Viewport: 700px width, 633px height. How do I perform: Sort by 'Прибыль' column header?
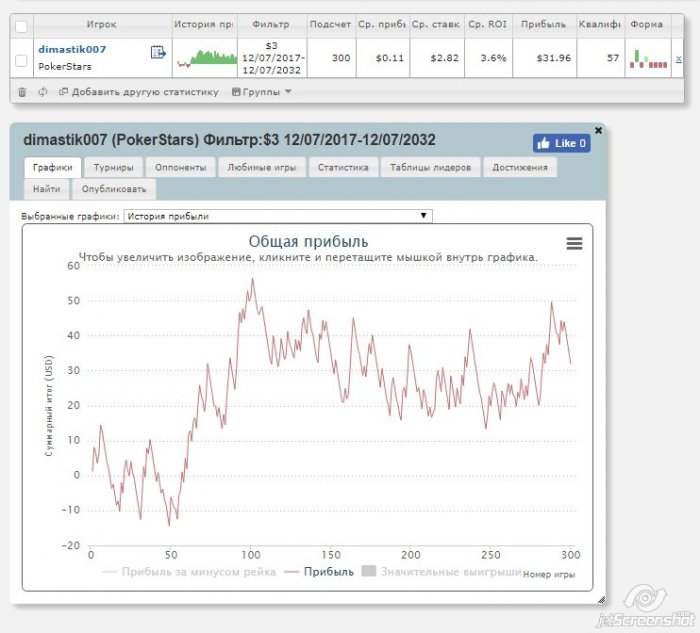(543, 25)
